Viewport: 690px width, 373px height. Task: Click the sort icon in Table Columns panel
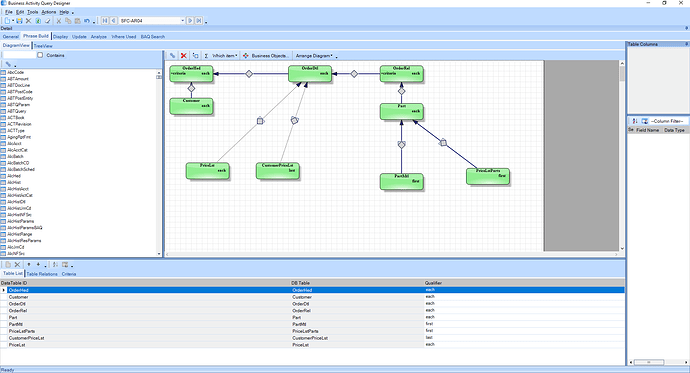(635, 121)
